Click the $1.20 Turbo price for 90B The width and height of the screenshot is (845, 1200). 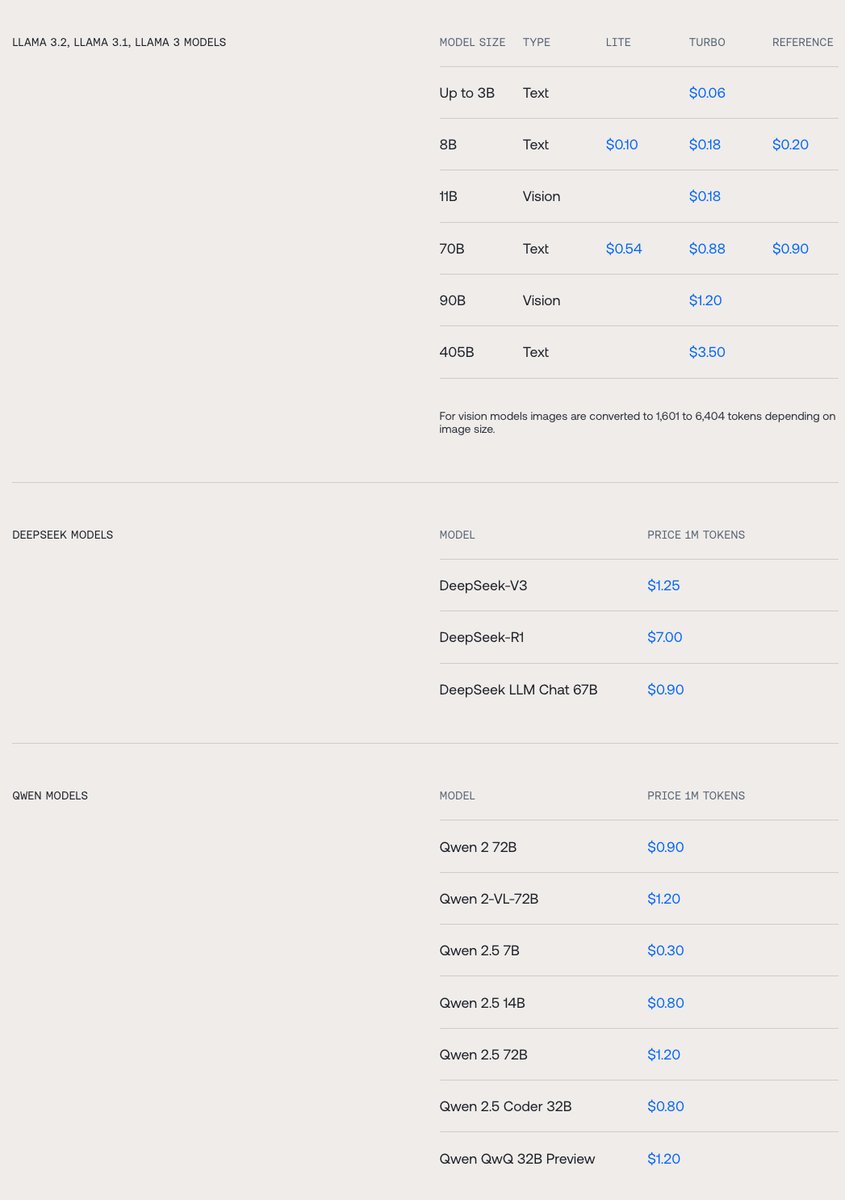[x=705, y=301]
